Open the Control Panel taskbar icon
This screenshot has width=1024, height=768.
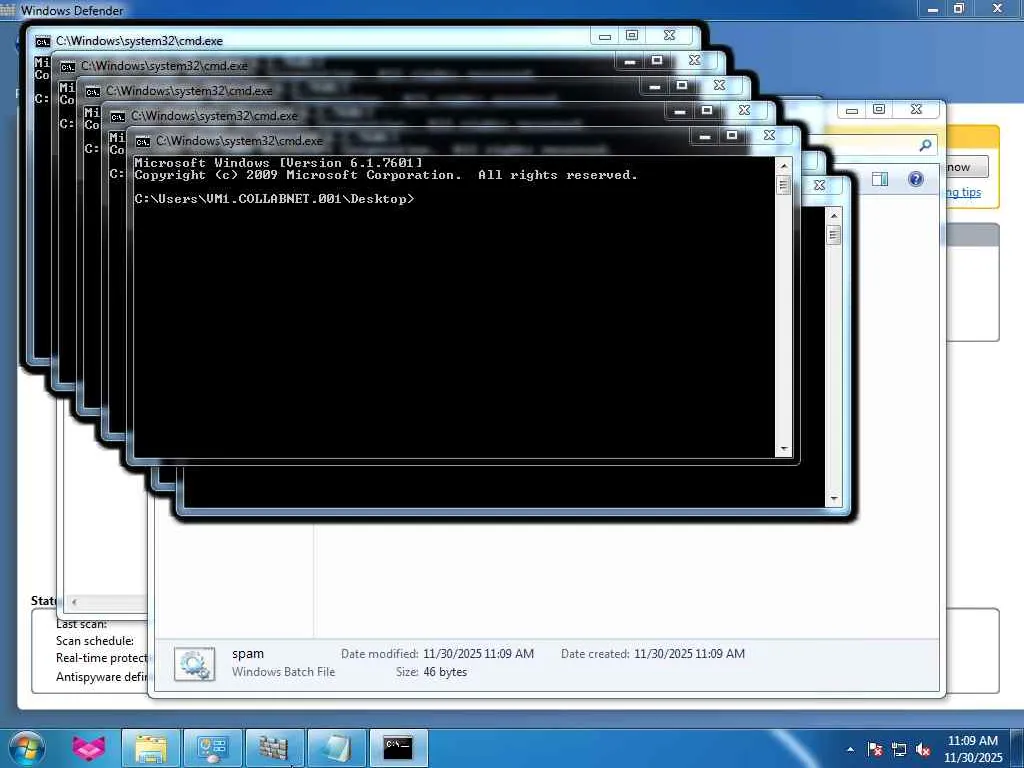213,748
